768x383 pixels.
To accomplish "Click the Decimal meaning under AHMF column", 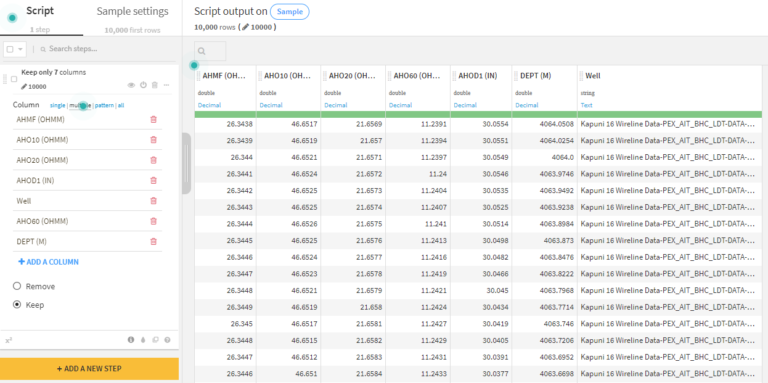I will pyautogui.click(x=209, y=105).
